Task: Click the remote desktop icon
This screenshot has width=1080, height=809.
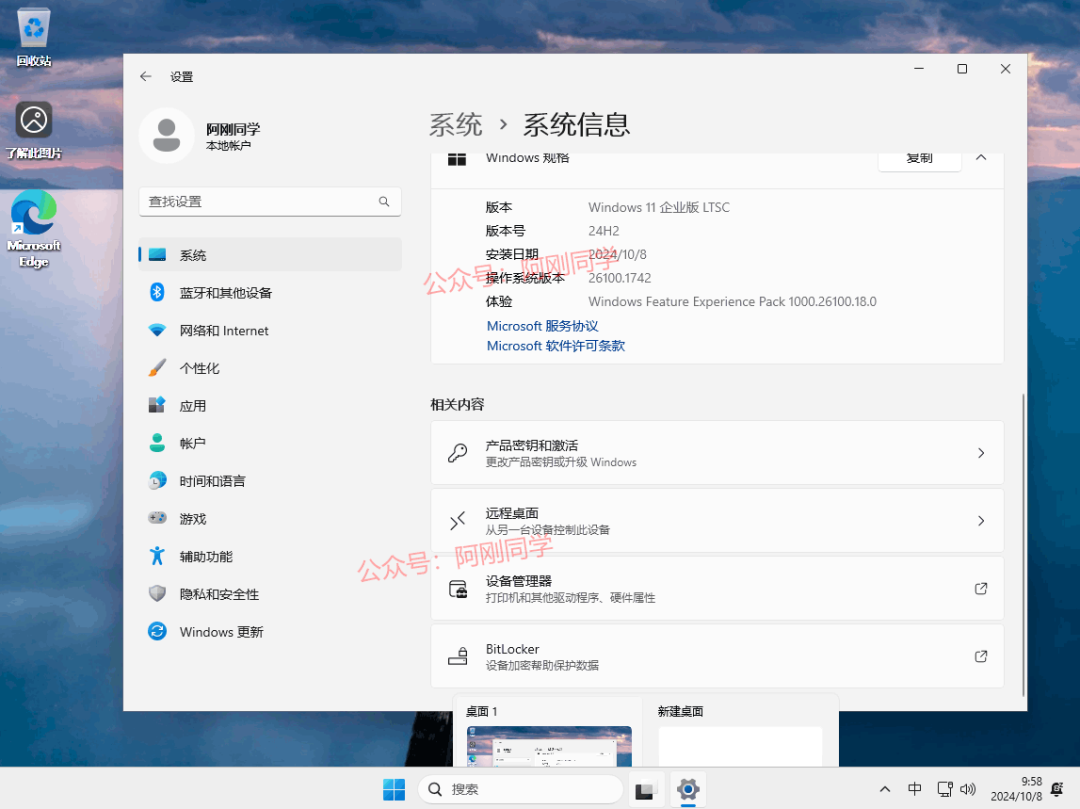Action: 457,521
